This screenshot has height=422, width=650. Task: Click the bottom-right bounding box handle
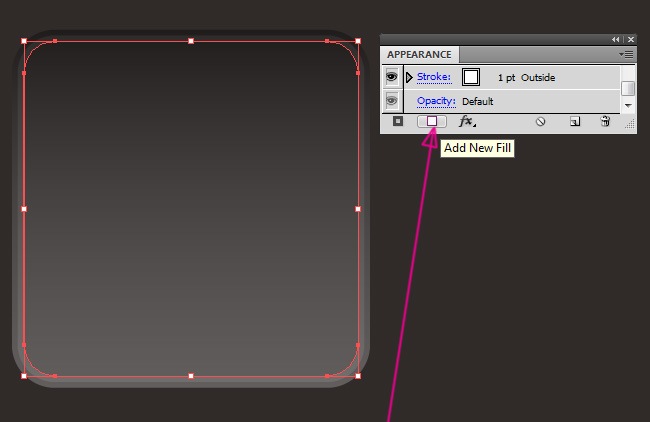[358, 376]
